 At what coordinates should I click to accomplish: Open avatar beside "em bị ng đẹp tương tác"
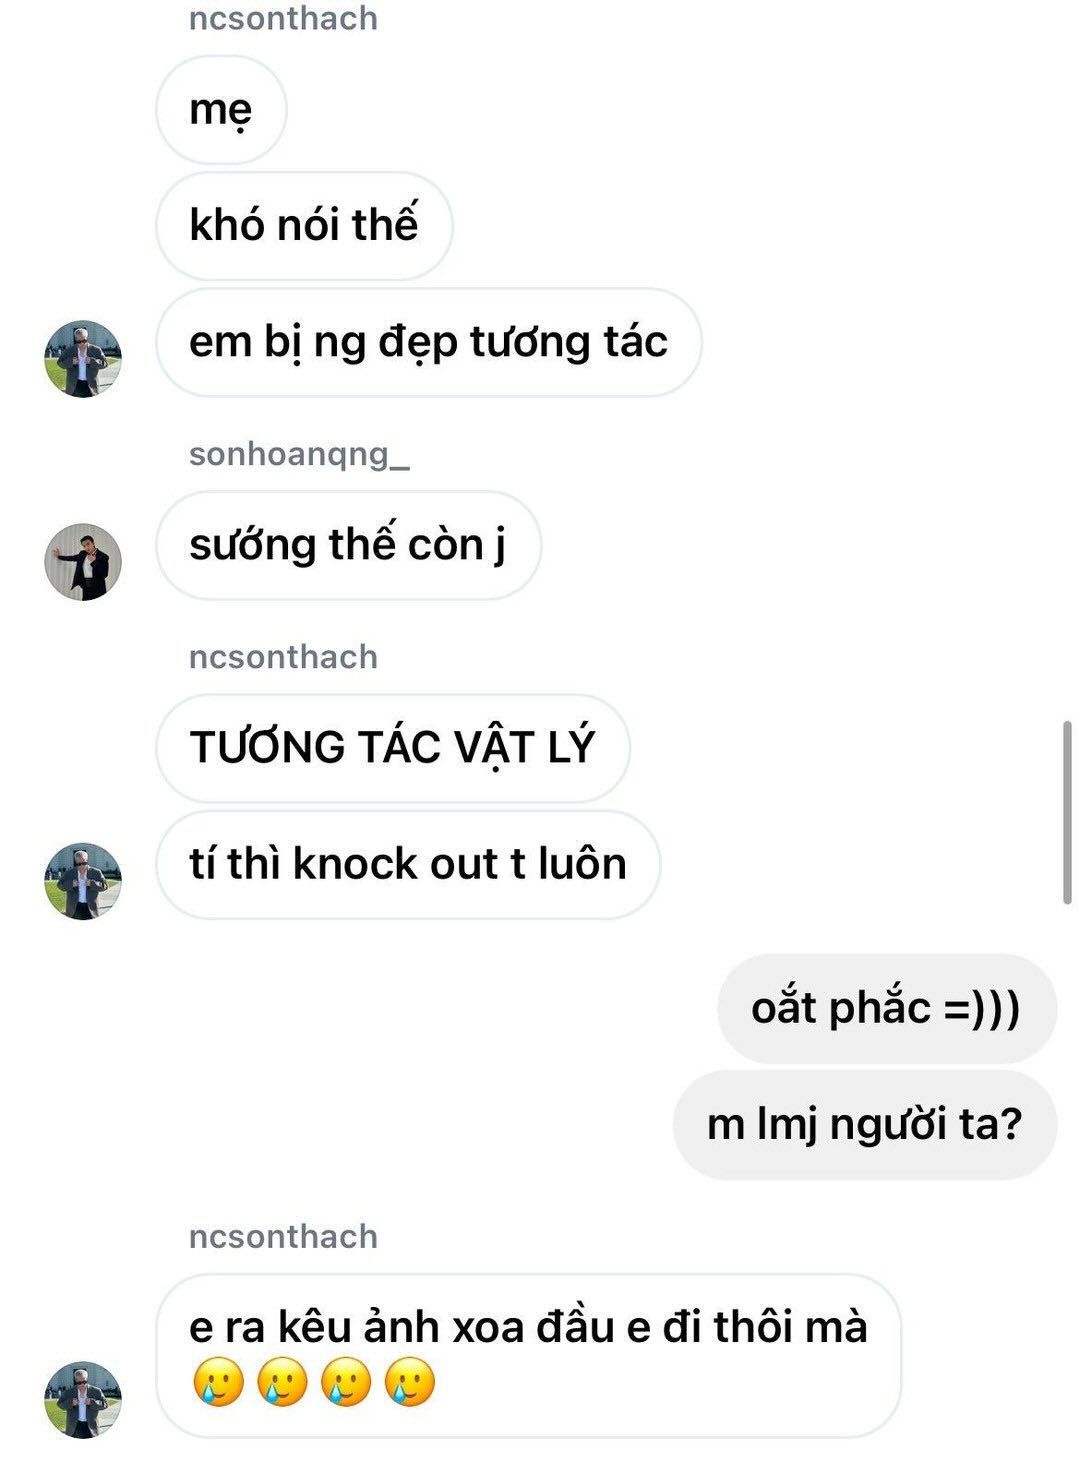pos(83,359)
